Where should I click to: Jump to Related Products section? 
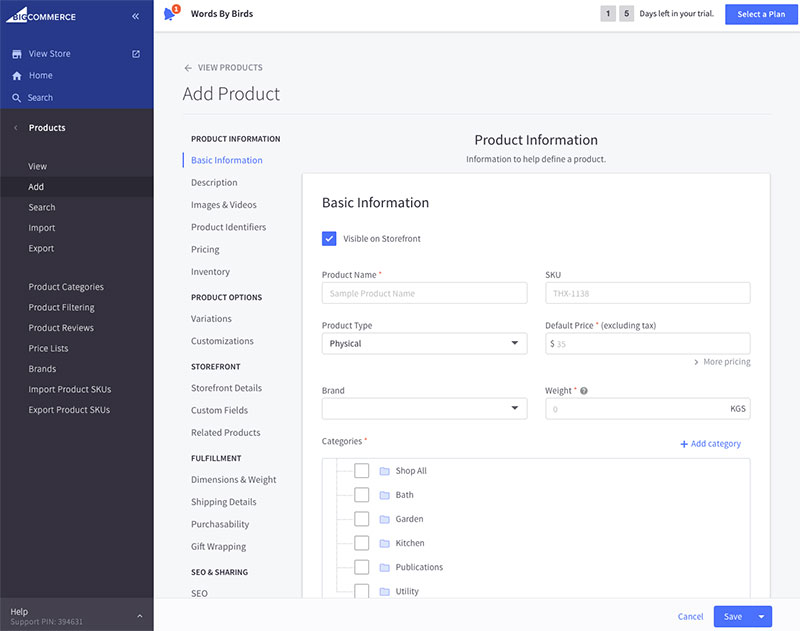pyautogui.click(x=226, y=433)
